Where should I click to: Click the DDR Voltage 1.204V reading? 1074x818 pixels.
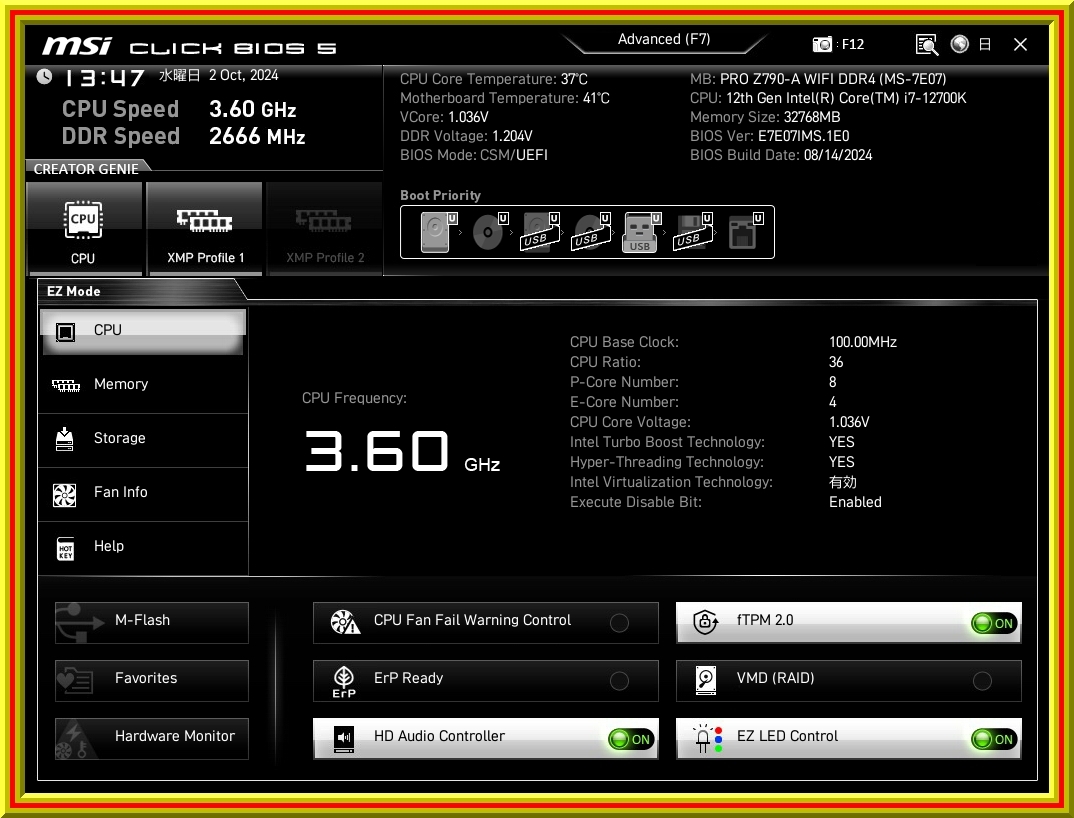pyautogui.click(x=466, y=136)
